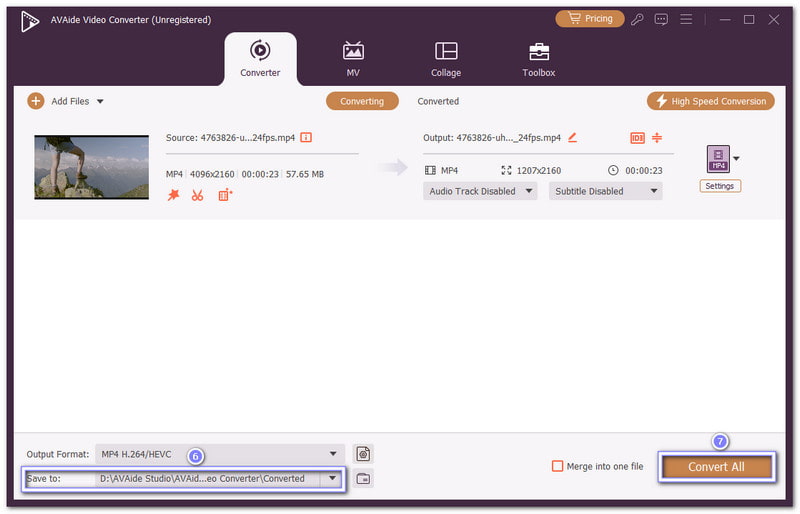The width and height of the screenshot is (800, 514).
Task: Click the High Speed Conversion button
Action: click(710, 101)
